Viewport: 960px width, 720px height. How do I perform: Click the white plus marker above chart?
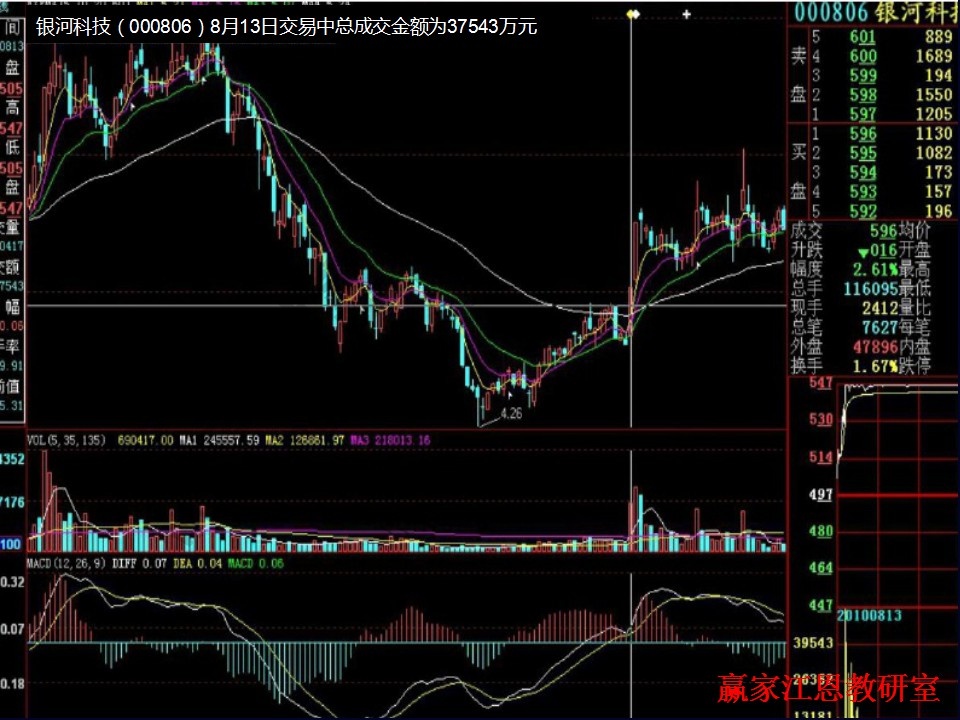[687, 14]
